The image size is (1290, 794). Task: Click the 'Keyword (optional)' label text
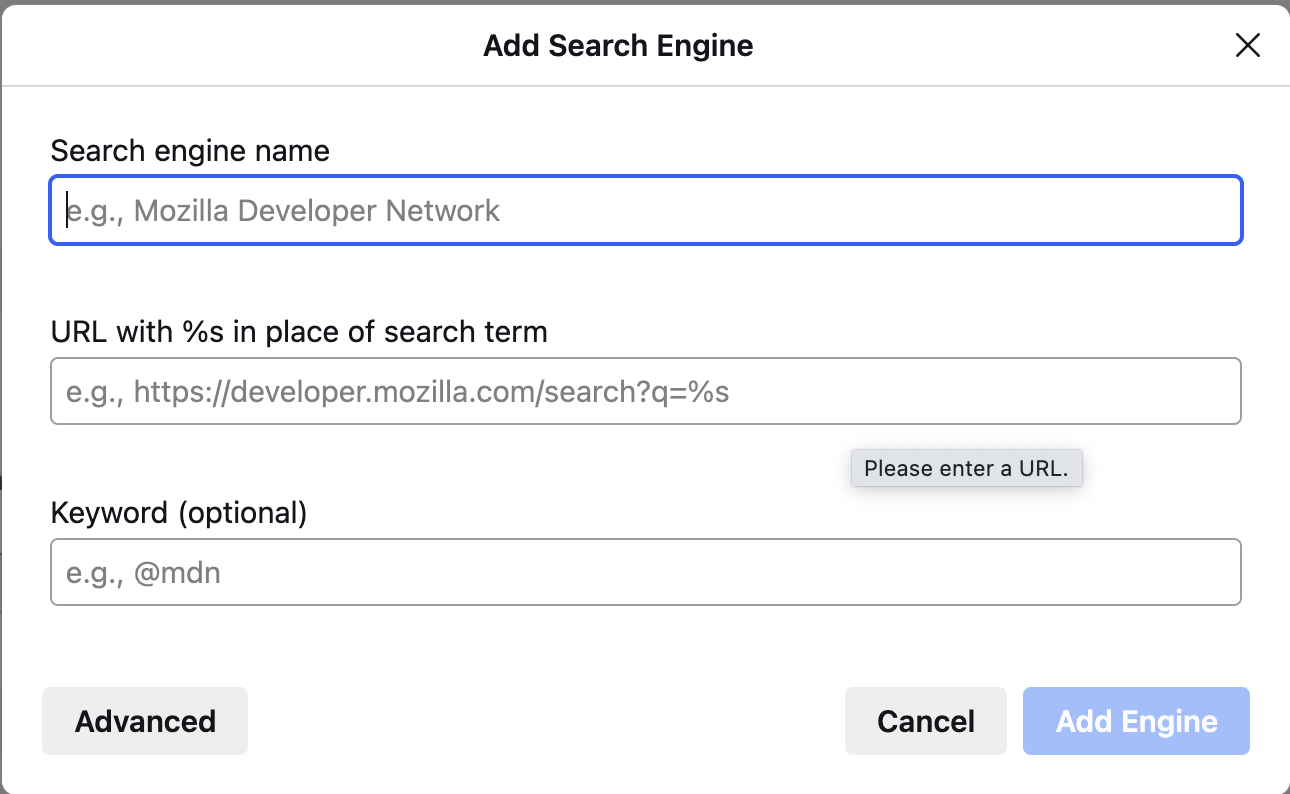tap(179, 513)
